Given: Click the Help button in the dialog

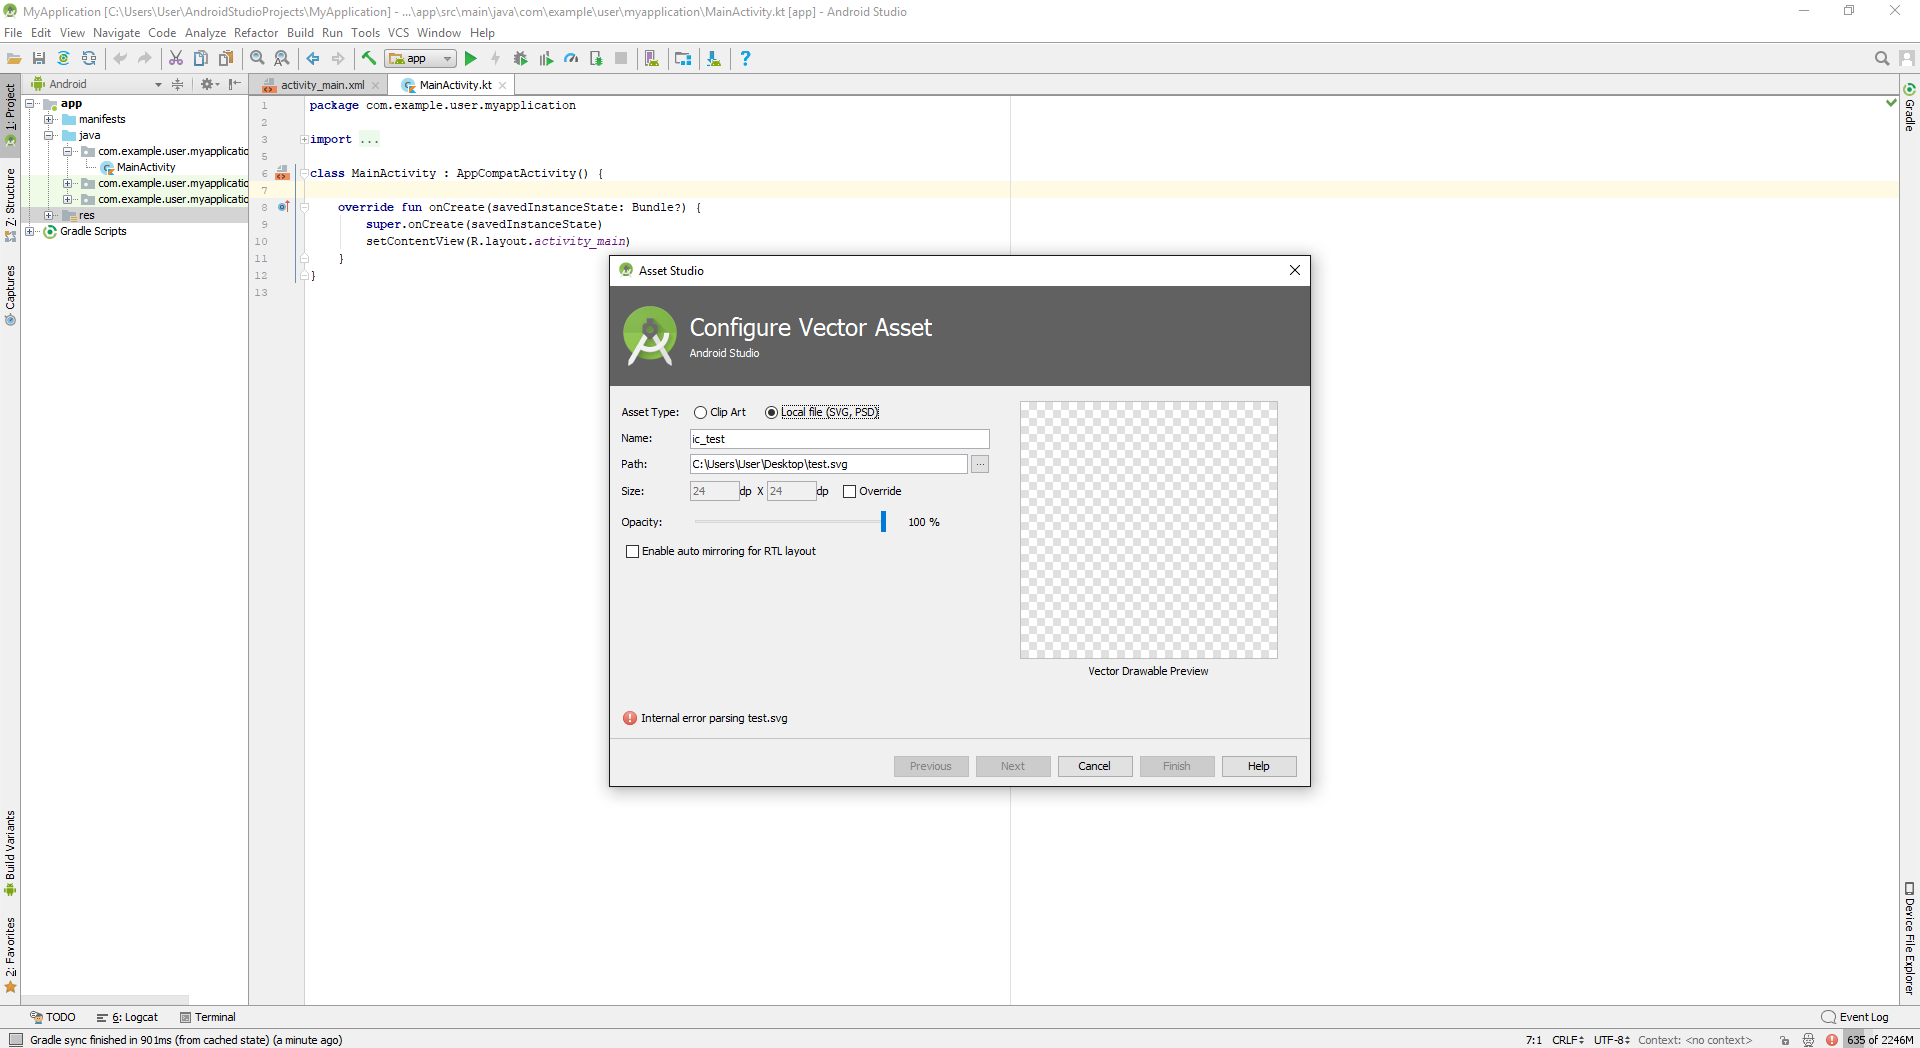Looking at the screenshot, I should [x=1258, y=766].
